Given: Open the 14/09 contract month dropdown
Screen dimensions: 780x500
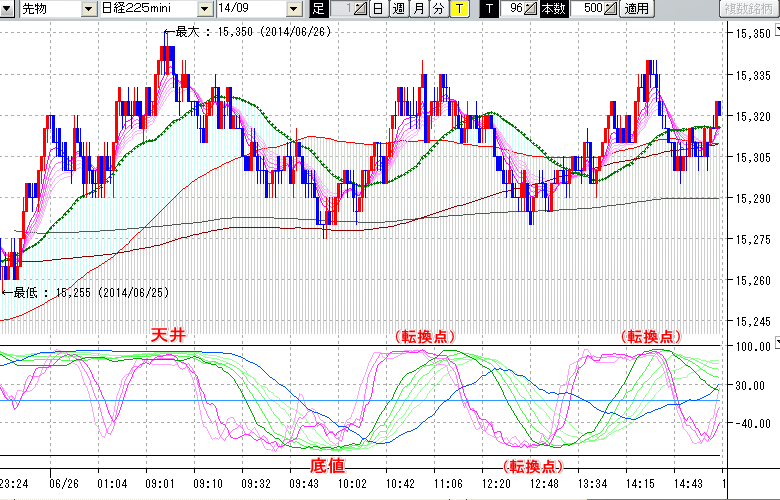Looking at the screenshot, I should (x=292, y=9).
